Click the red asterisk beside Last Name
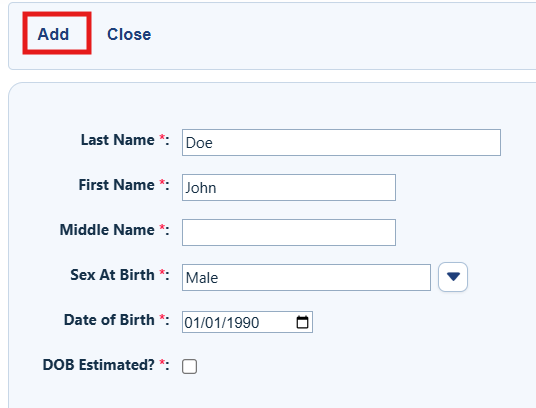 162,138
